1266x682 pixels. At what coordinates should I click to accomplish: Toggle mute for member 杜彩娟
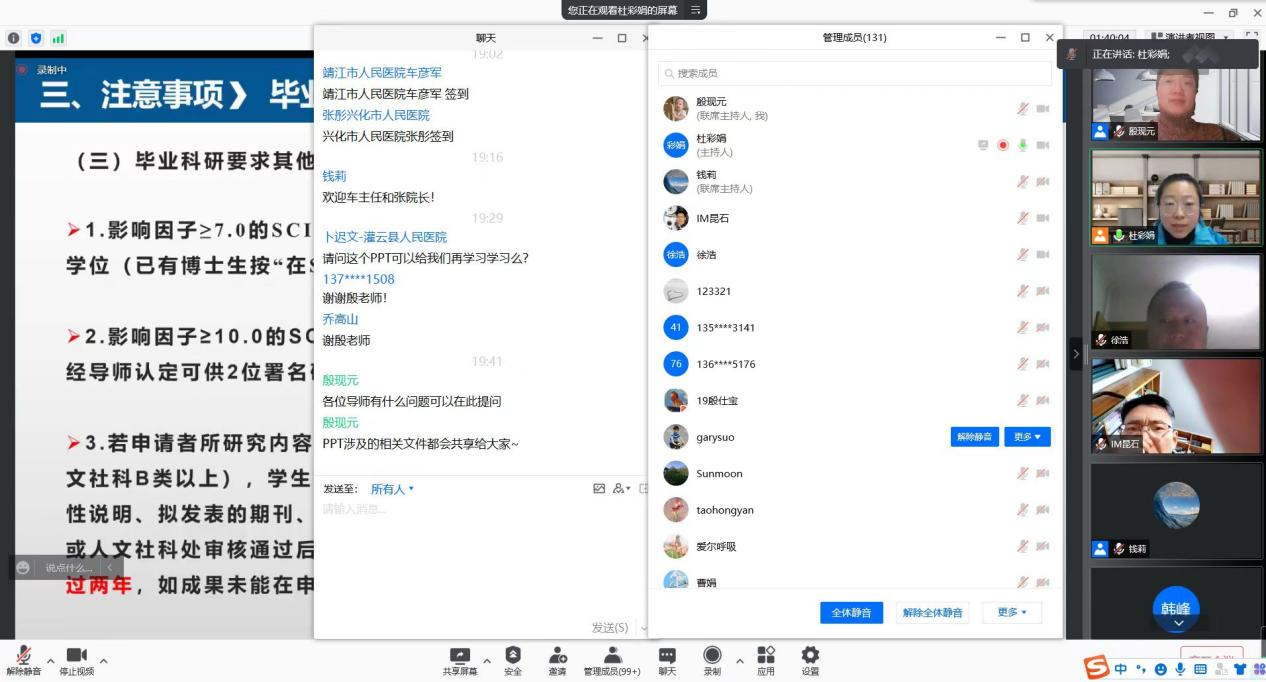click(x=1023, y=145)
